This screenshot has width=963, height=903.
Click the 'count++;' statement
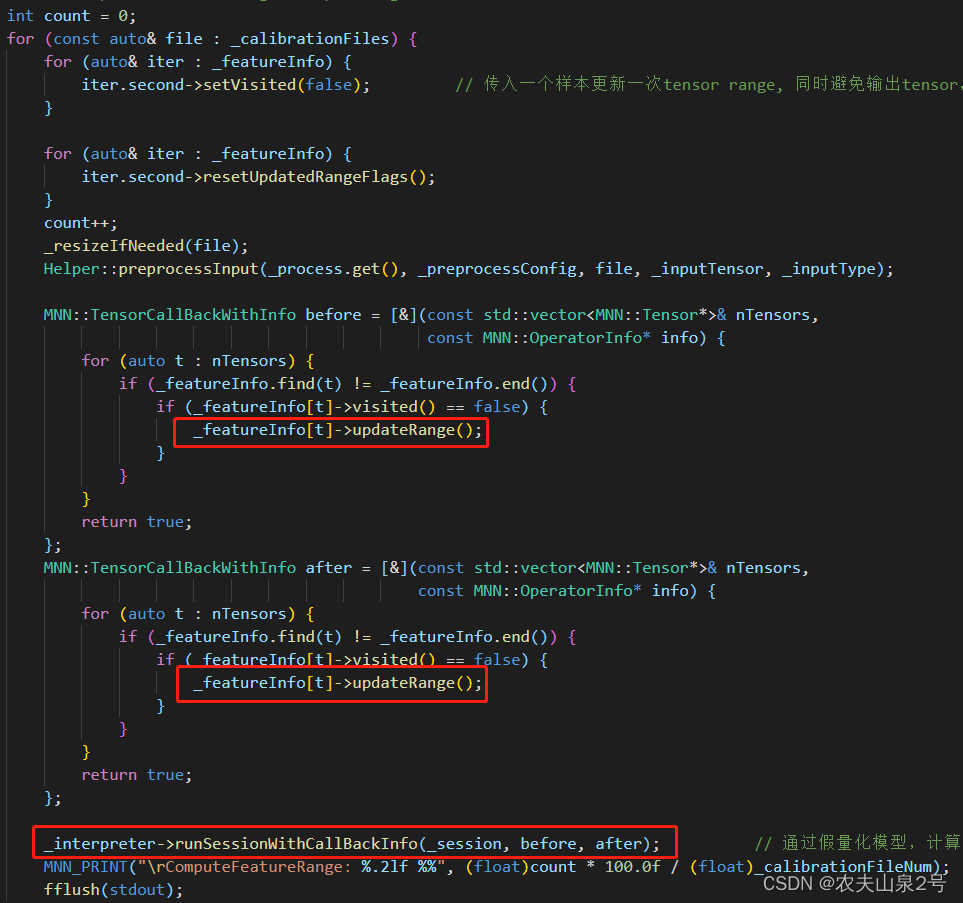pyautogui.click(x=80, y=223)
